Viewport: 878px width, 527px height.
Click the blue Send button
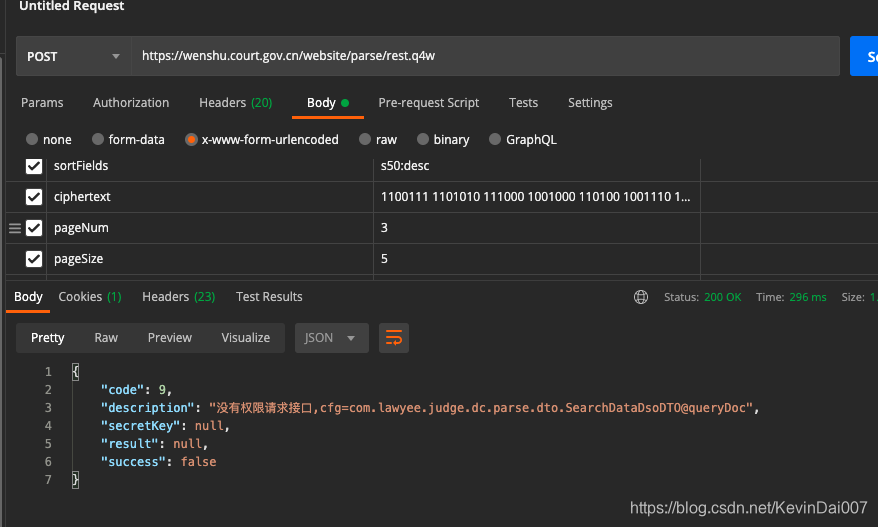pyautogui.click(x=863, y=56)
